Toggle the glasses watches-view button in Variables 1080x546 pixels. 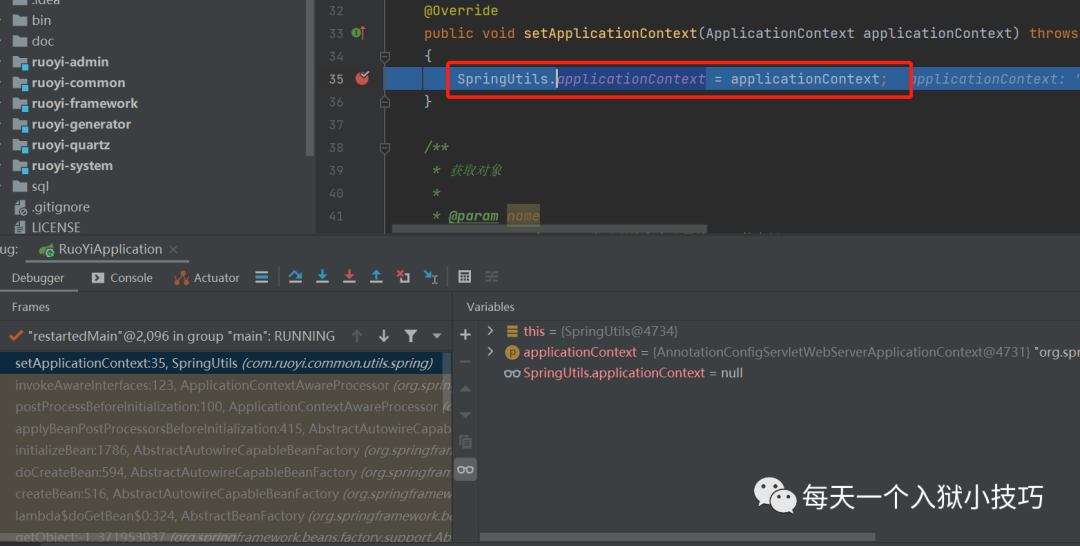465,469
